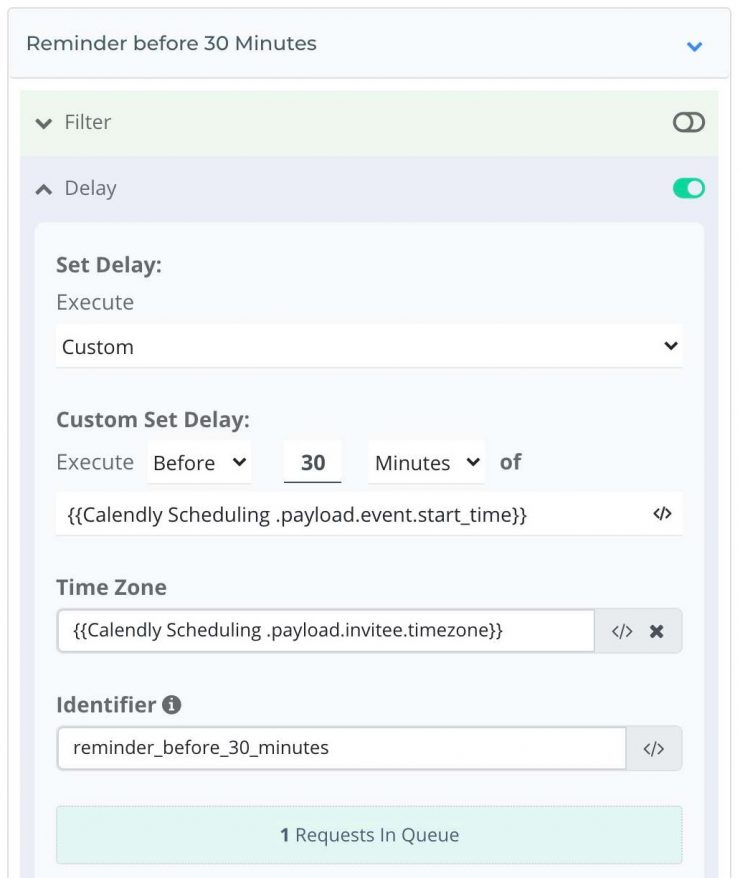This screenshot has width=740, height=878.
Task: Open the Execute dropdown showing Custom
Action: pyautogui.click(x=370, y=346)
